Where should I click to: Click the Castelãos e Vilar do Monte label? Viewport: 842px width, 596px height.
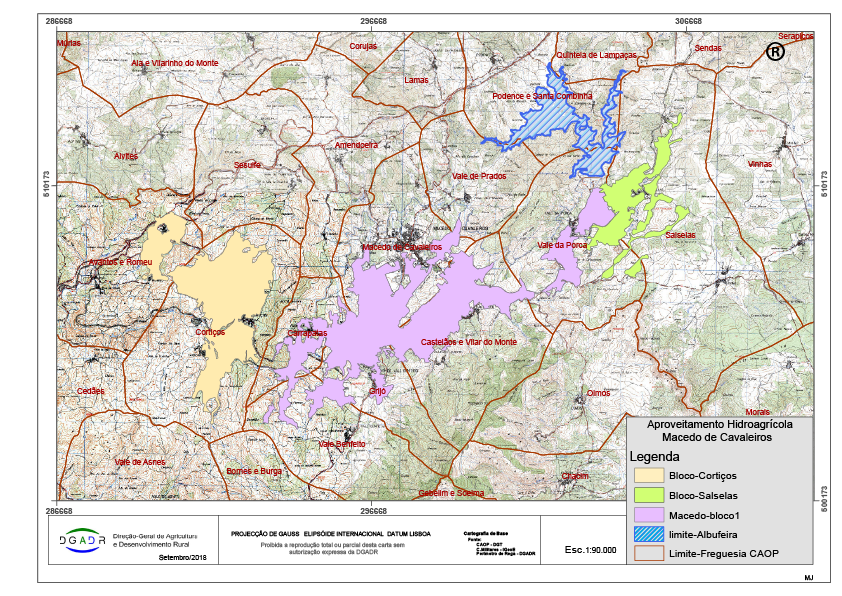(468, 342)
